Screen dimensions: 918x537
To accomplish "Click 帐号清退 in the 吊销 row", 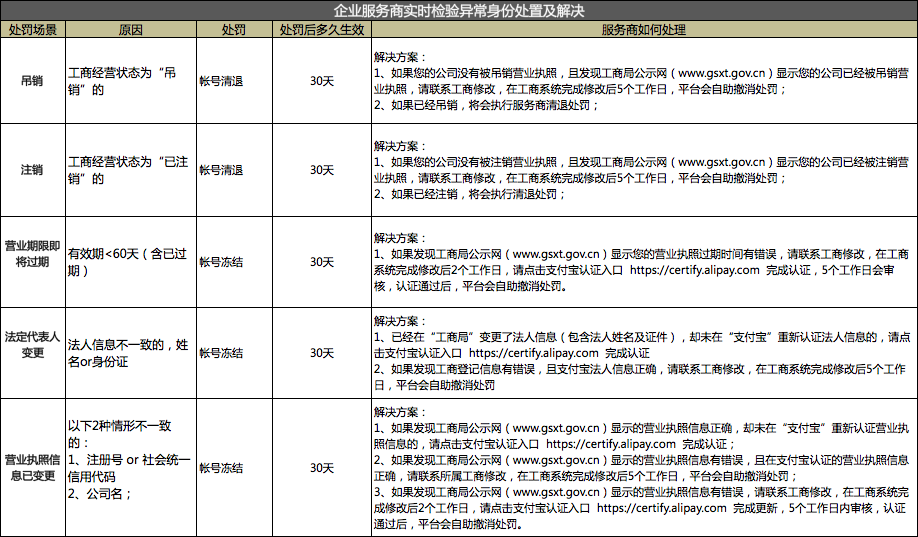I will pyautogui.click(x=221, y=81).
